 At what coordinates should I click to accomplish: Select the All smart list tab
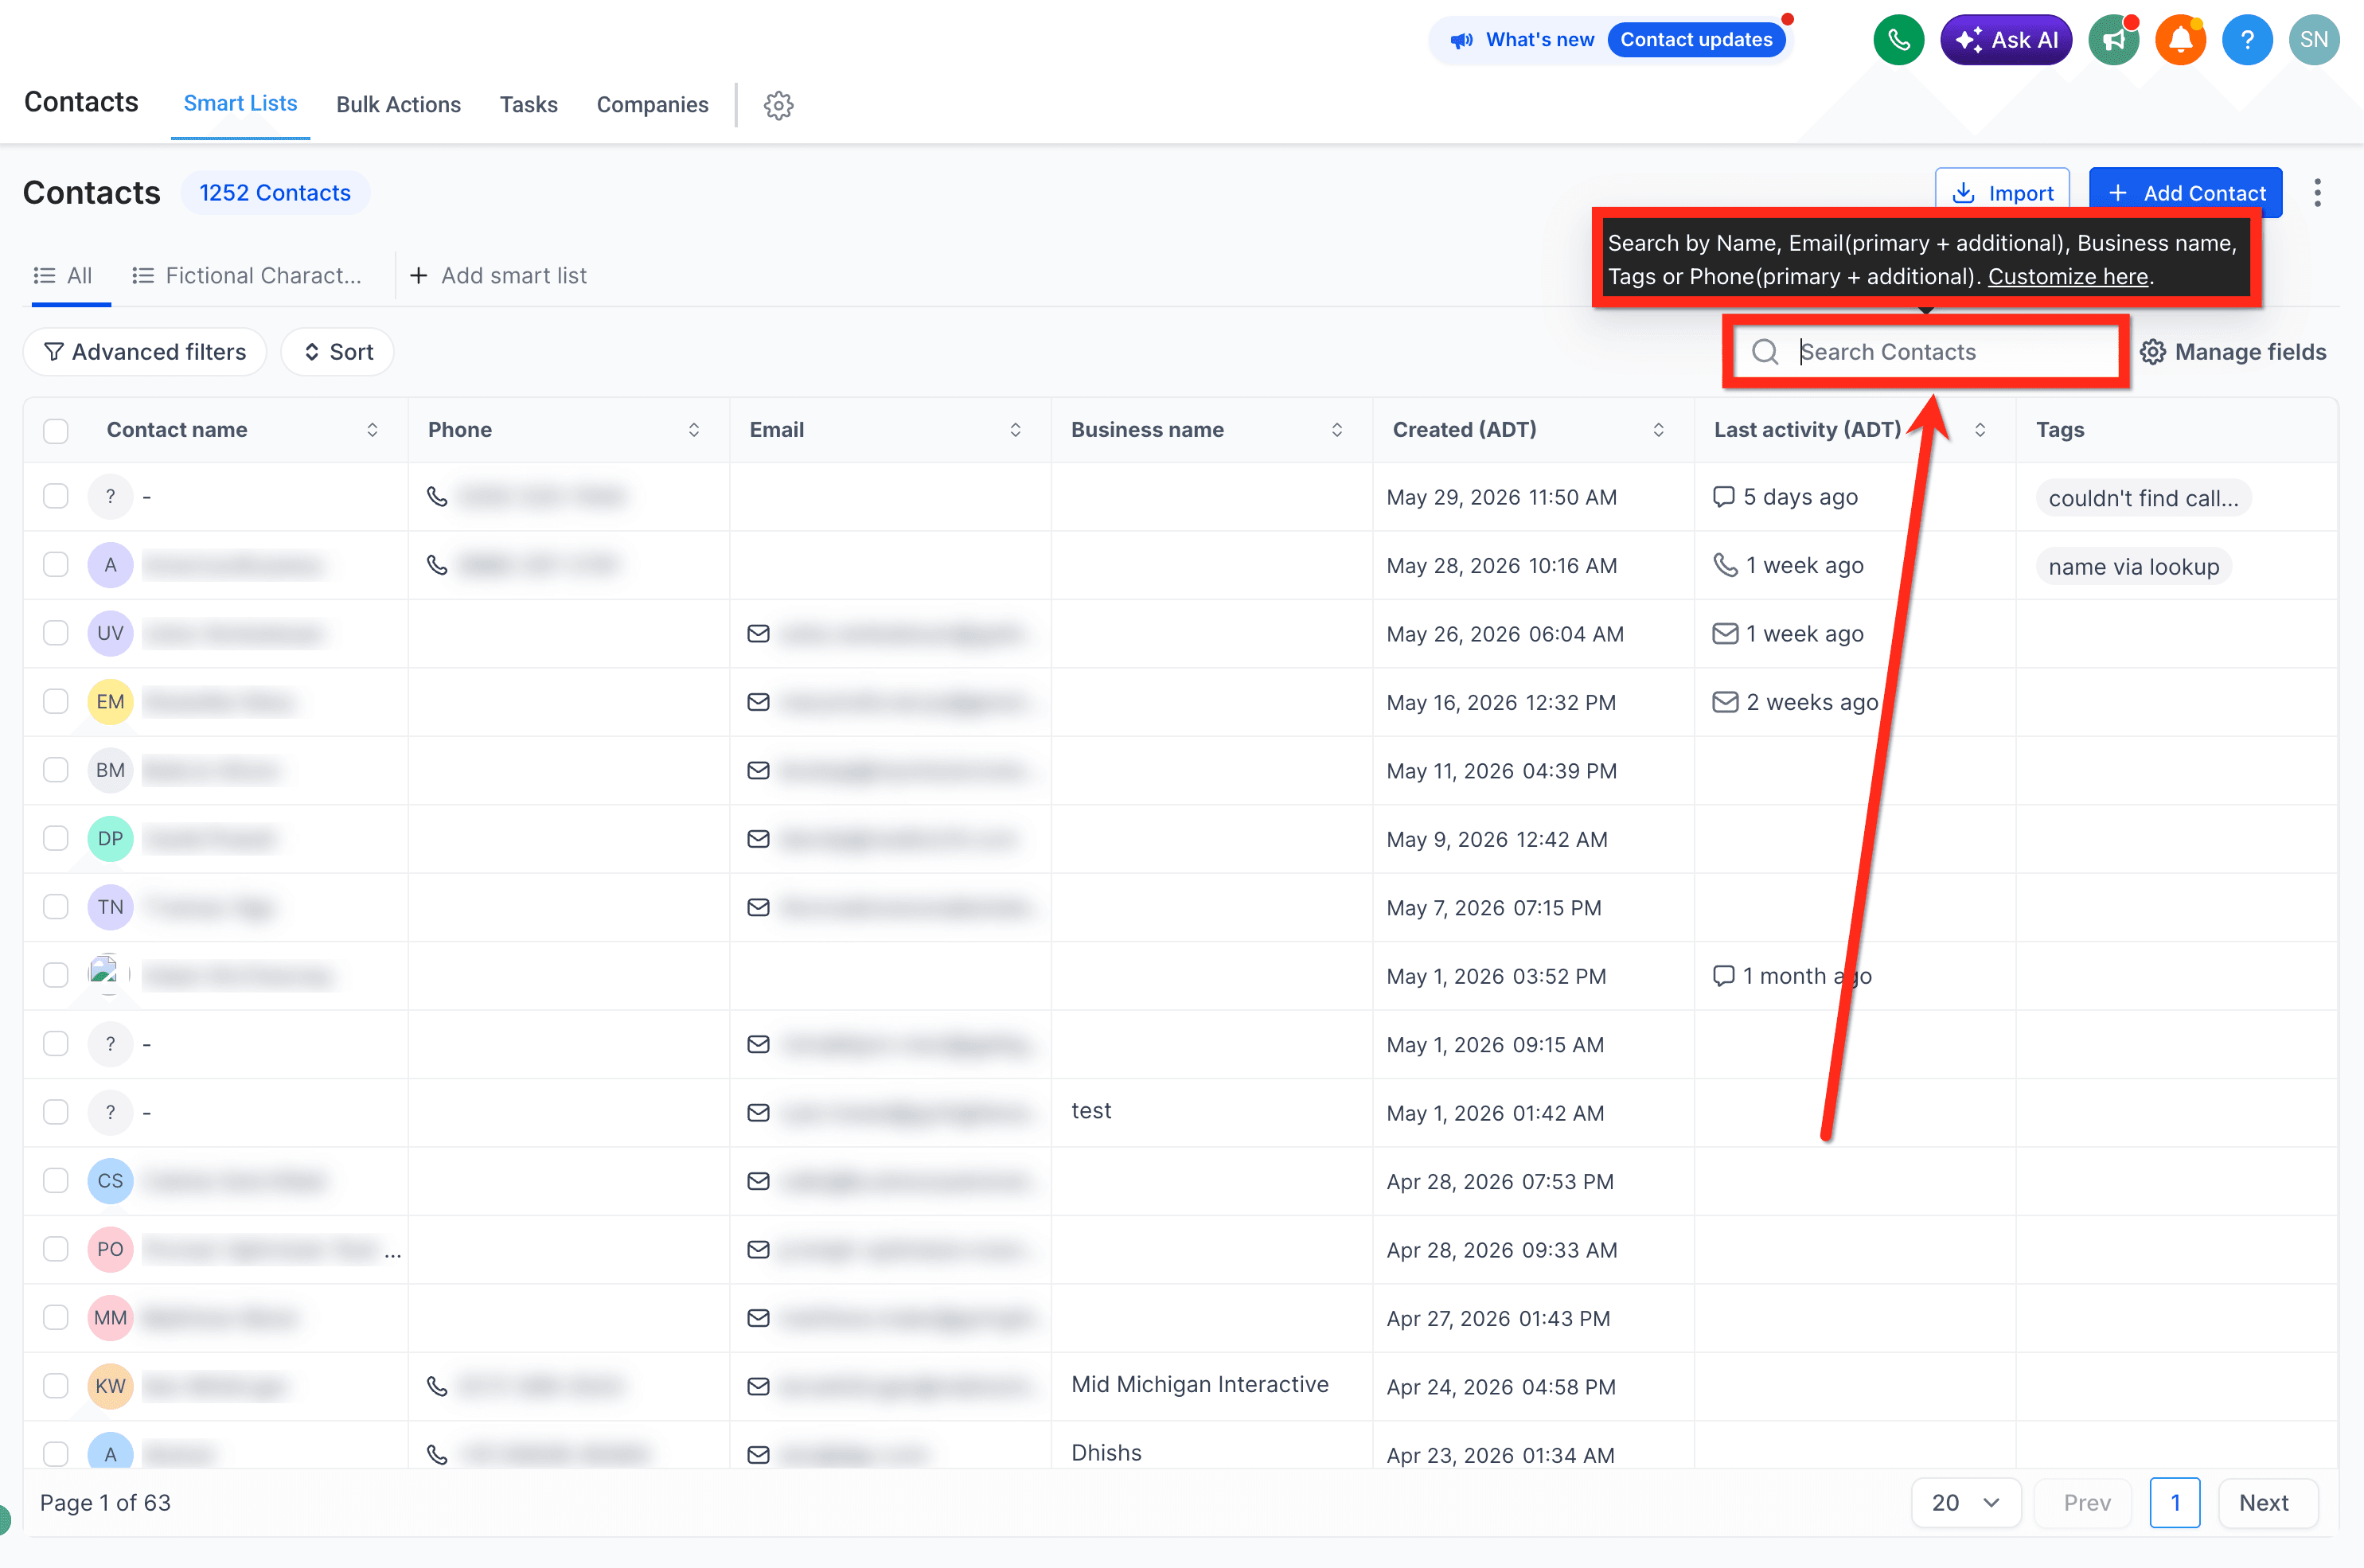point(64,276)
